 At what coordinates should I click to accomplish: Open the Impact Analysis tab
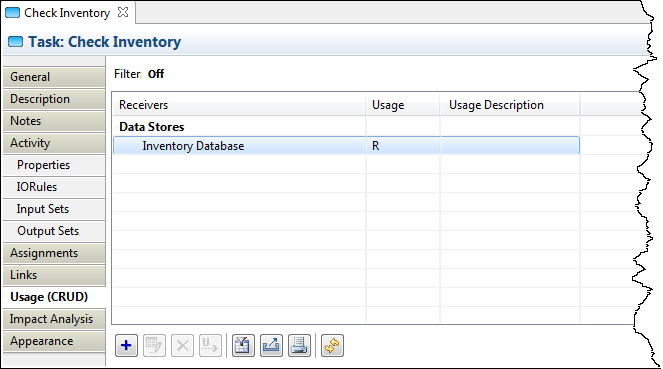[x=54, y=319]
